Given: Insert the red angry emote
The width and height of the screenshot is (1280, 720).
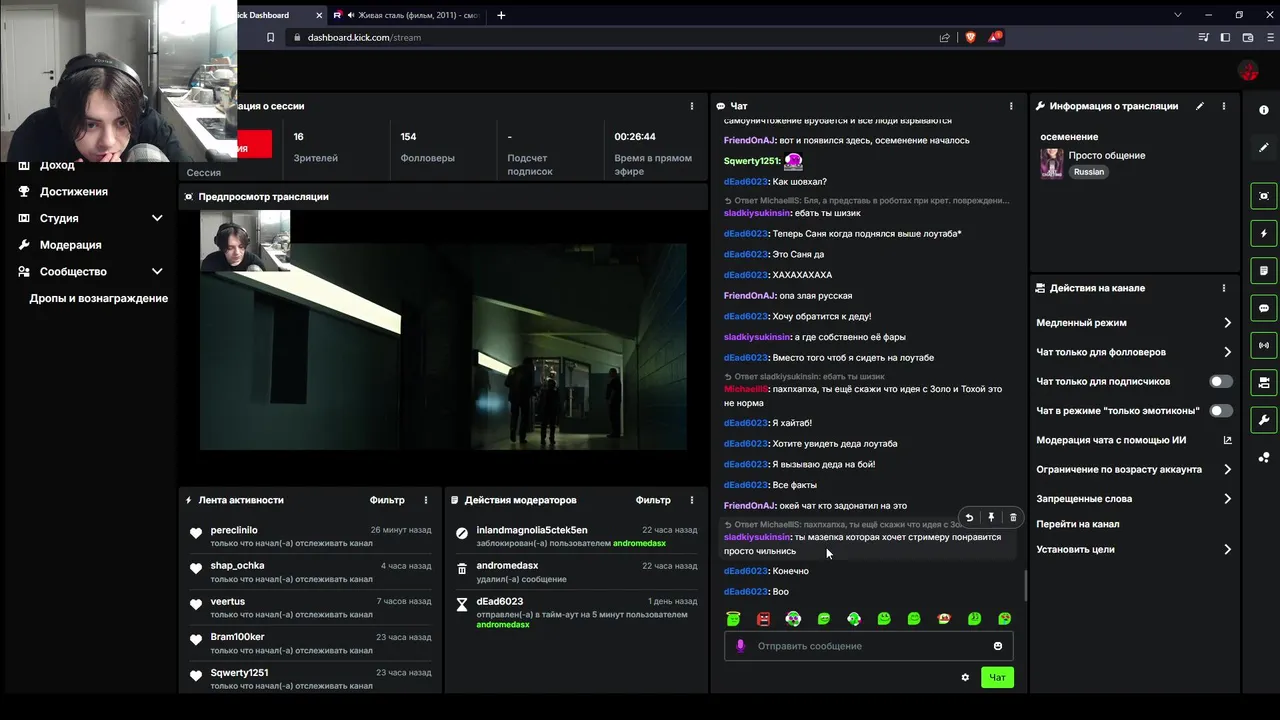Looking at the screenshot, I should [764, 619].
